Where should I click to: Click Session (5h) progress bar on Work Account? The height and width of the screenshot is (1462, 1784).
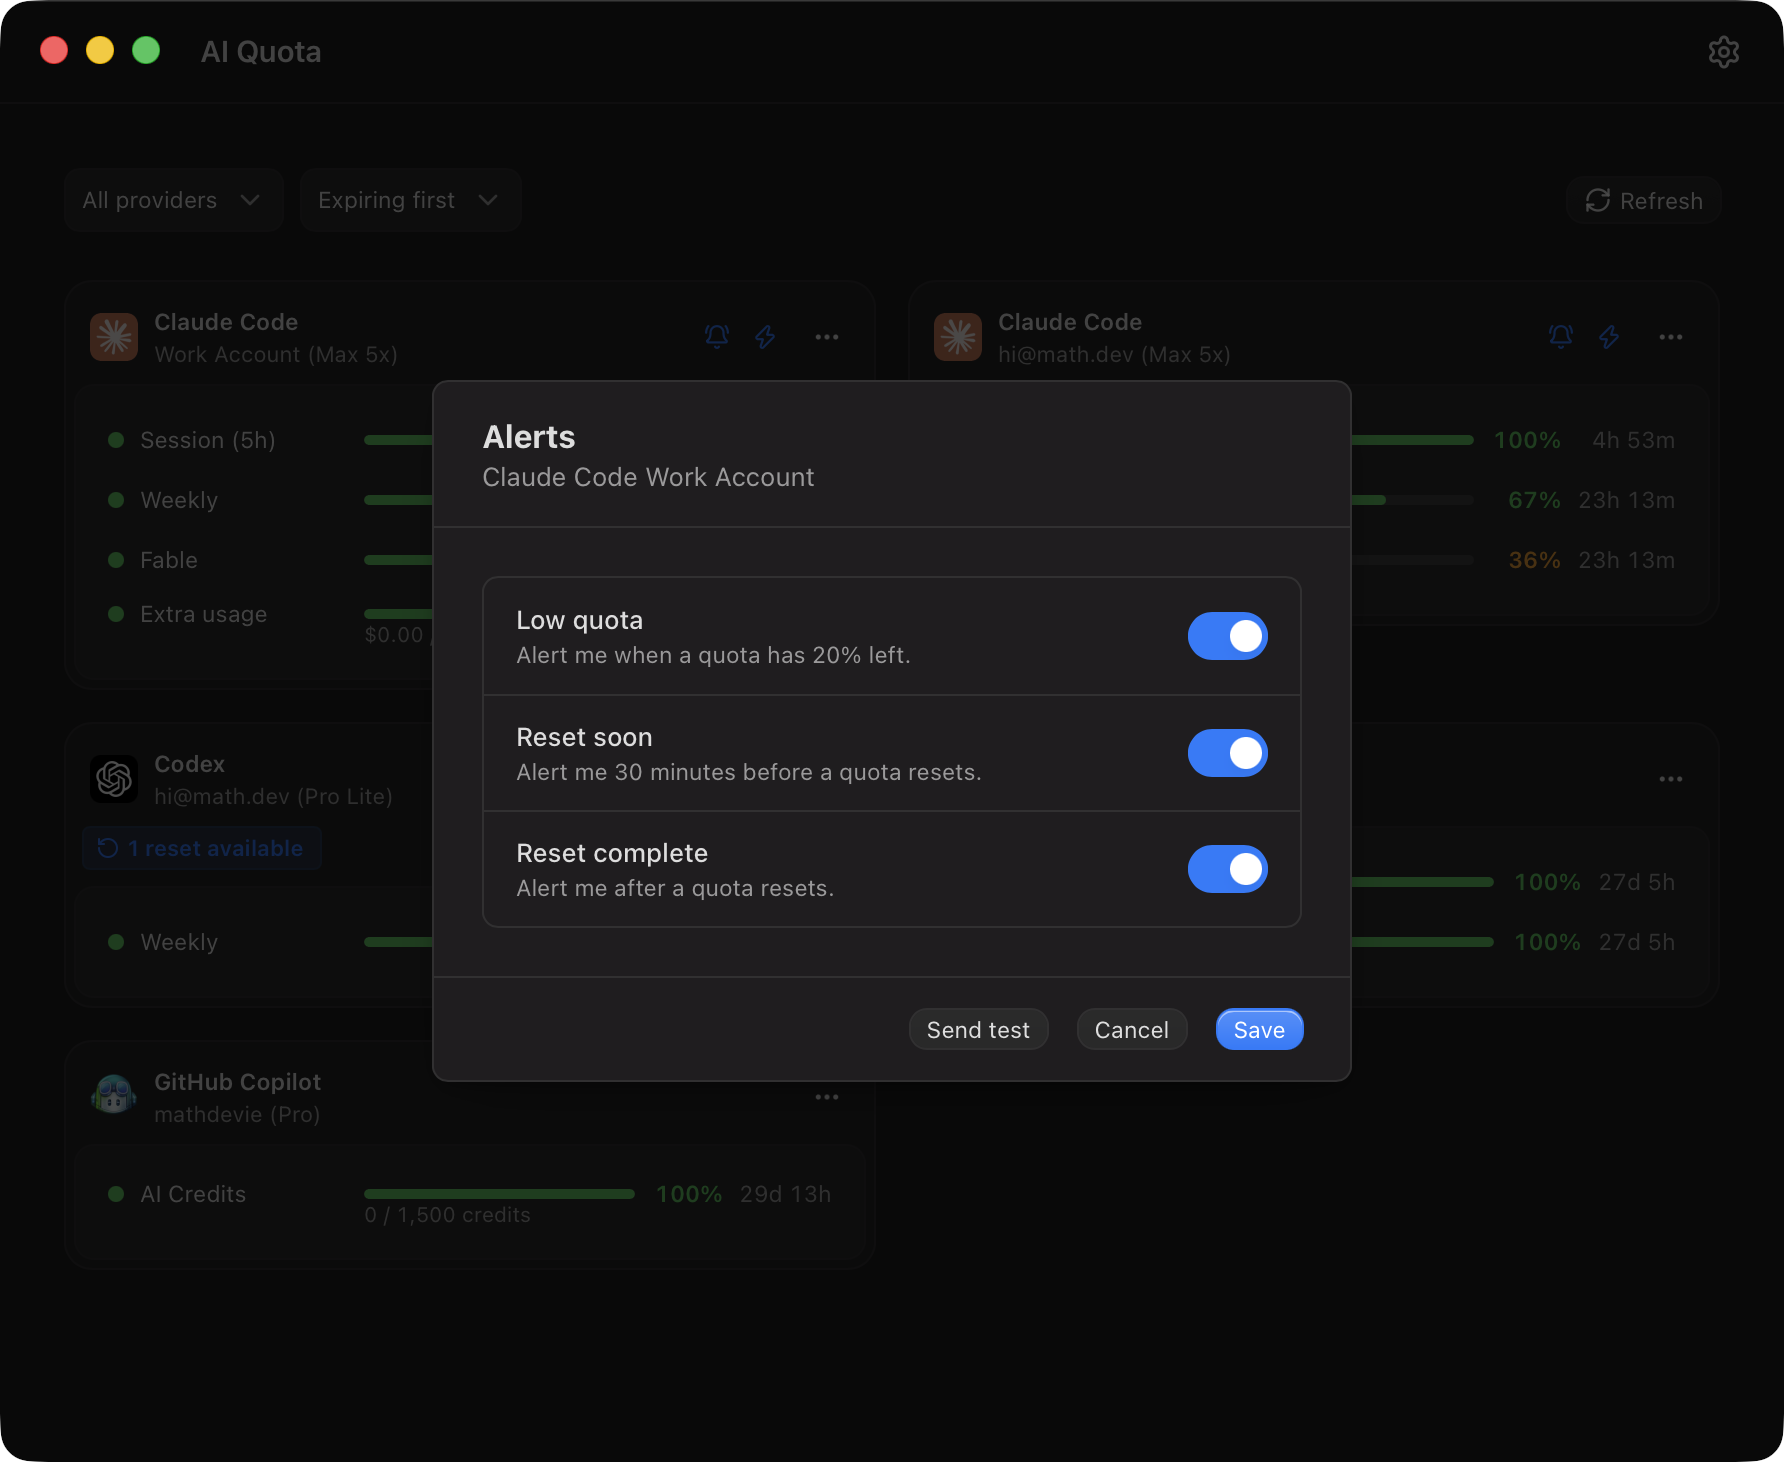click(398, 440)
